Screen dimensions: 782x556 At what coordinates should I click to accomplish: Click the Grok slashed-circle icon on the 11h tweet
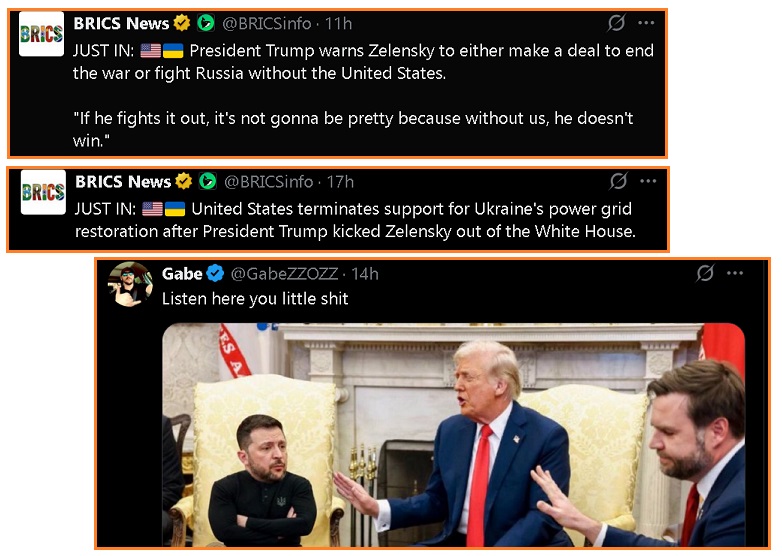[x=616, y=22]
